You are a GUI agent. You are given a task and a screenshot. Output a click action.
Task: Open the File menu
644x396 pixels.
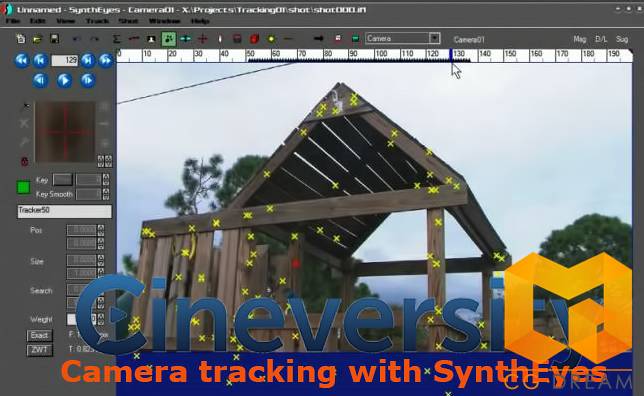[x=13, y=21]
